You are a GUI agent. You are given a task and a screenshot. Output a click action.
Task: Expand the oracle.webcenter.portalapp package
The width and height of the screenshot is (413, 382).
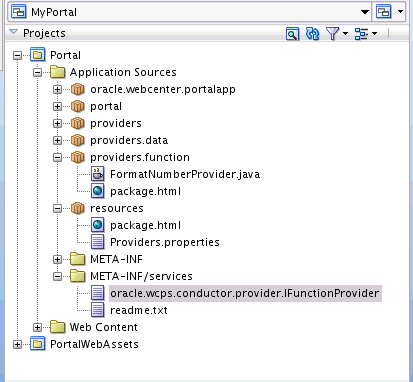tap(57, 89)
